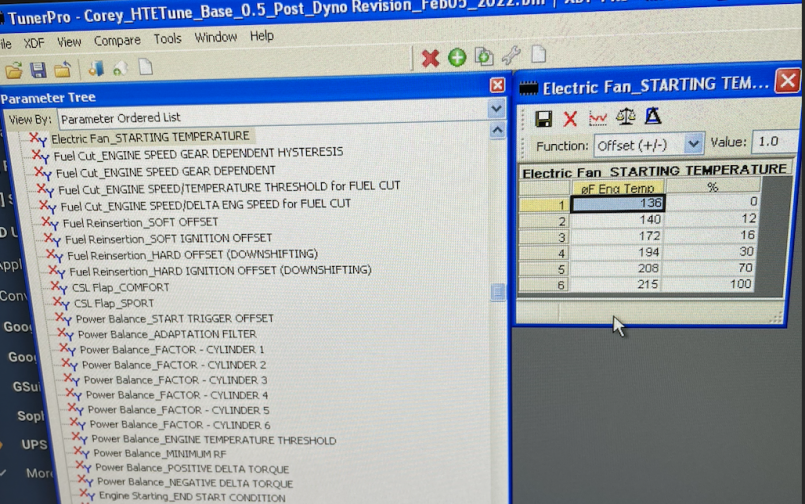The height and width of the screenshot is (504, 805).
Task: Click the blue floppy save icon in main toolbar
Action: 38,70
